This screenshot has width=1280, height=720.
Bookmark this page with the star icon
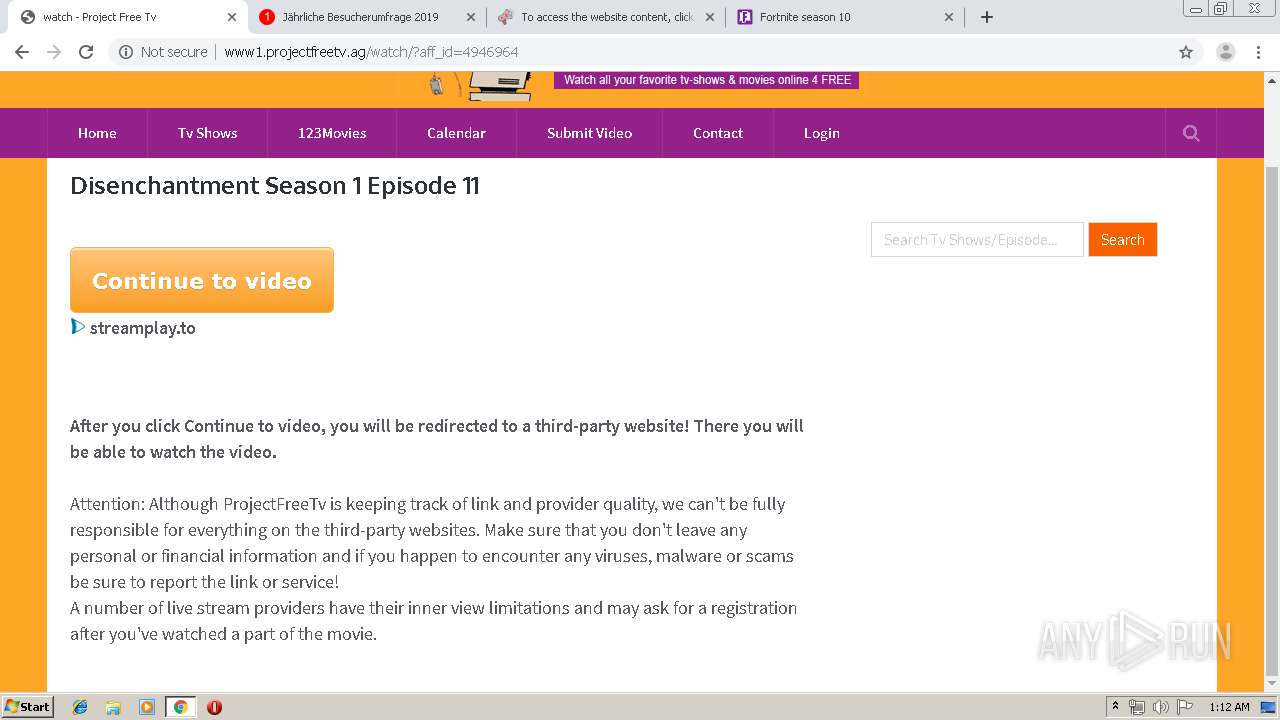click(1186, 52)
